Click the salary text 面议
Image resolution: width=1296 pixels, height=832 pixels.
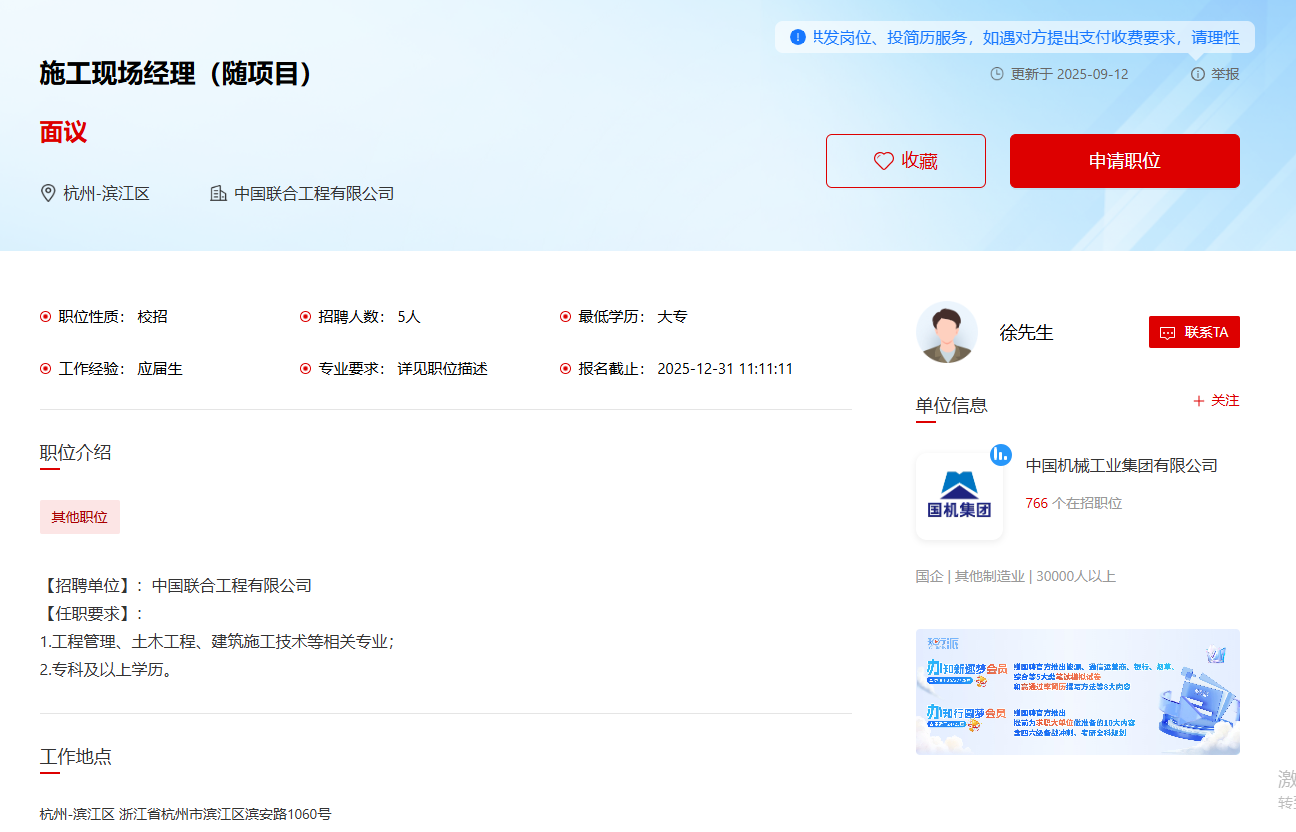pos(64,132)
